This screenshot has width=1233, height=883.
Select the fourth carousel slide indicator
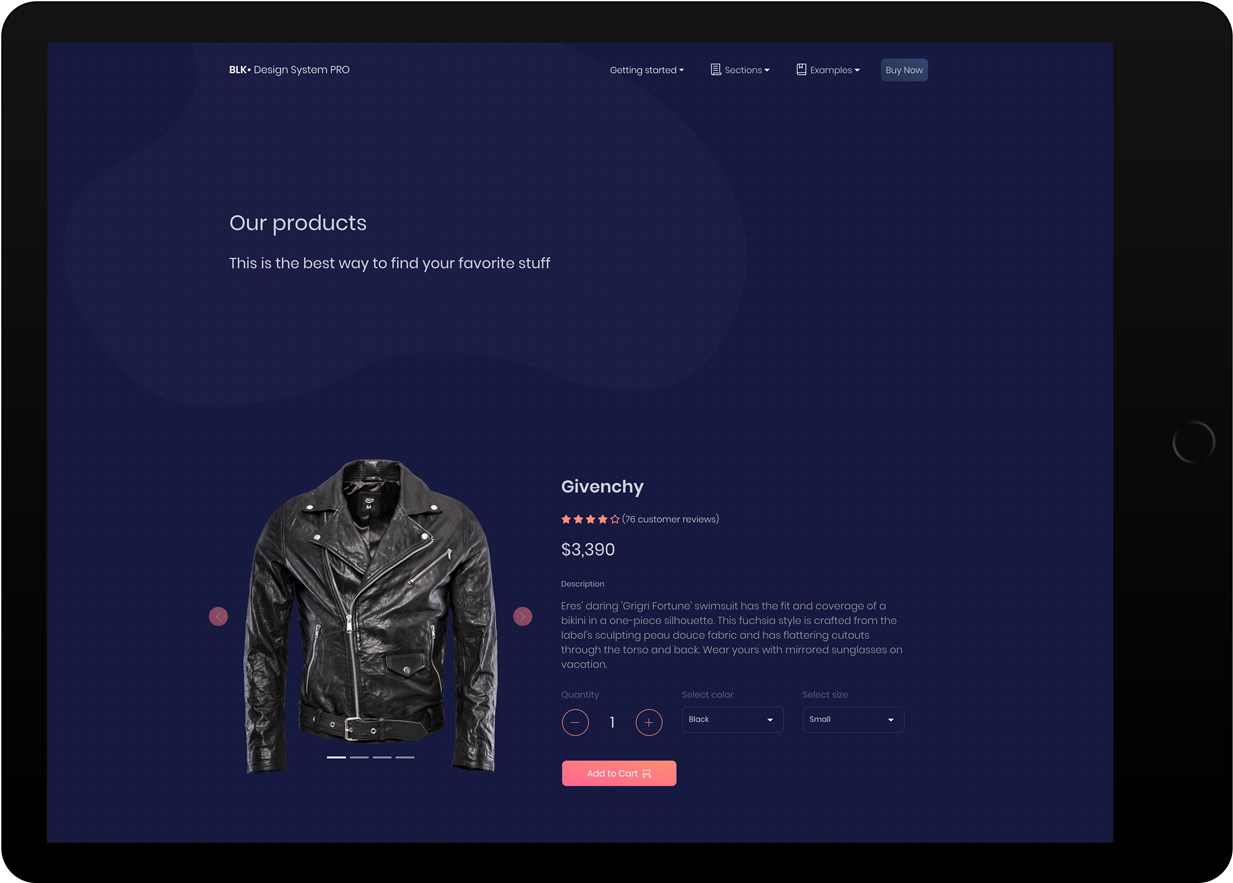pyautogui.click(x=405, y=758)
